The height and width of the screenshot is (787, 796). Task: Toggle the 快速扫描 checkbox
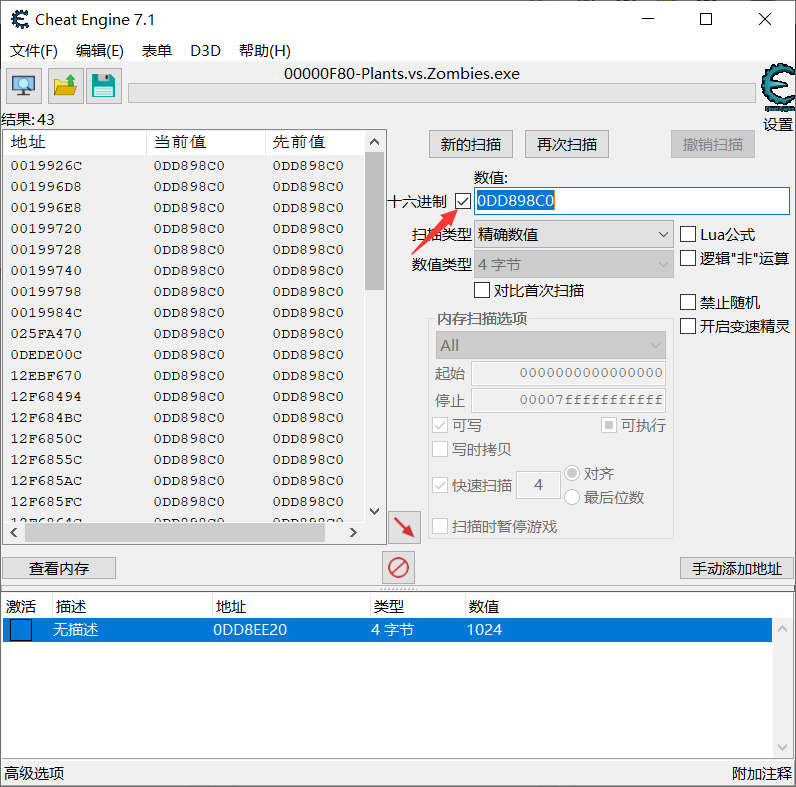[440, 485]
